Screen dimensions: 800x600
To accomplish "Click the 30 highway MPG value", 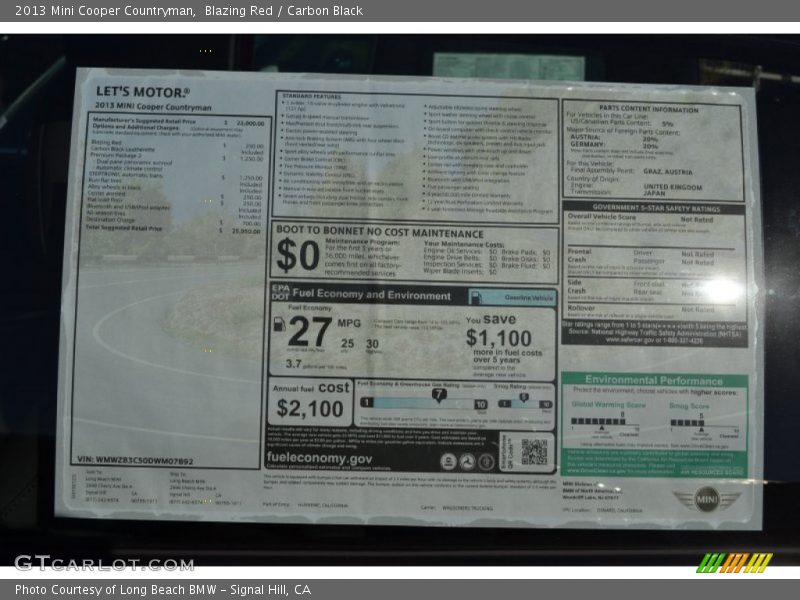I will coord(372,344).
